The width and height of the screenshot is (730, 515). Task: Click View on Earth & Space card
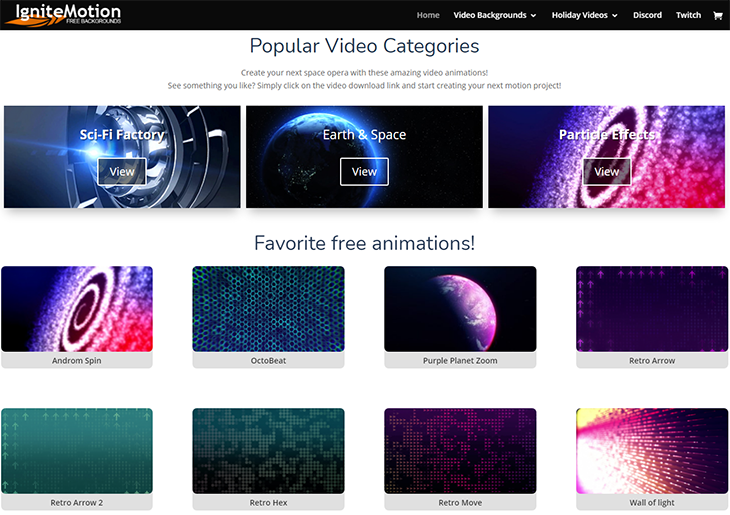pyautogui.click(x=364, y=171)
